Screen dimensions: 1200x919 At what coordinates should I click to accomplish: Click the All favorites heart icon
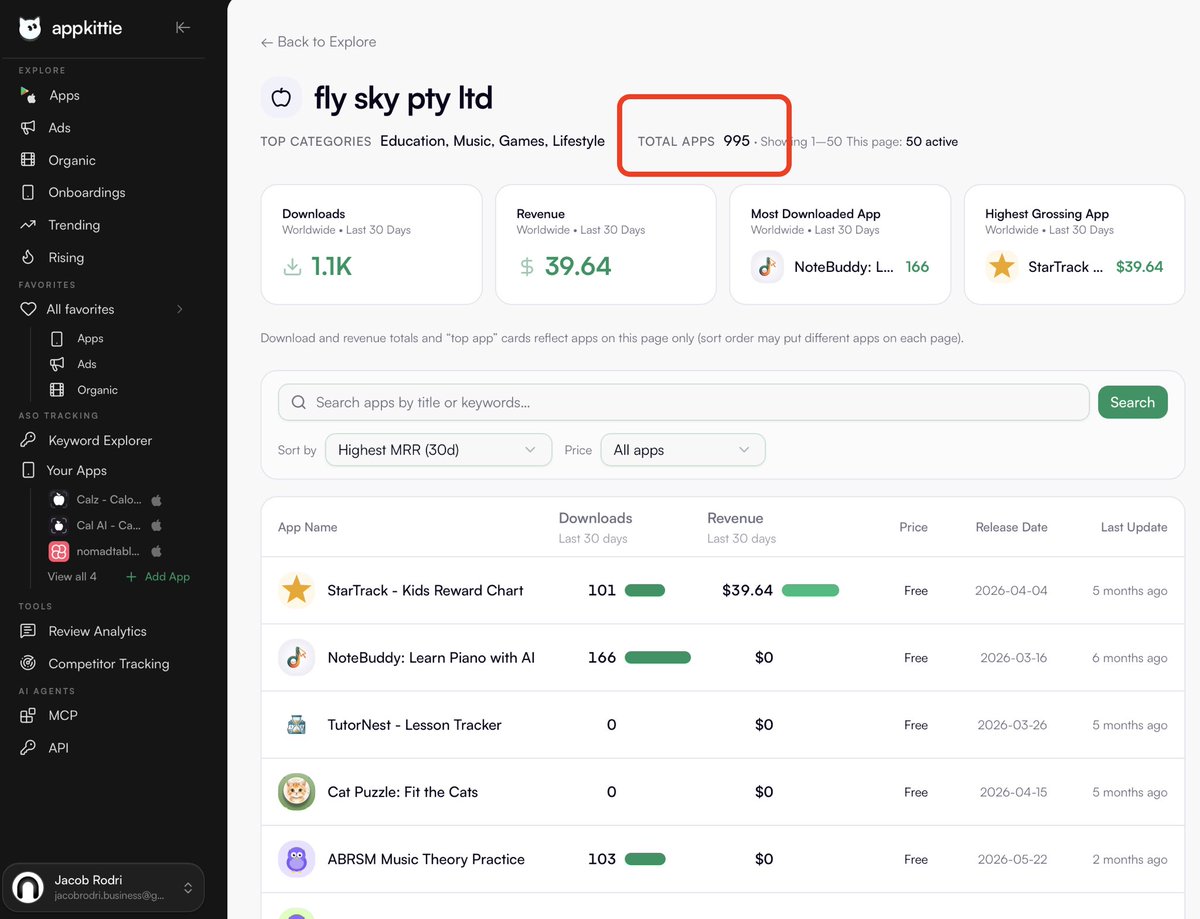(28, 309)
